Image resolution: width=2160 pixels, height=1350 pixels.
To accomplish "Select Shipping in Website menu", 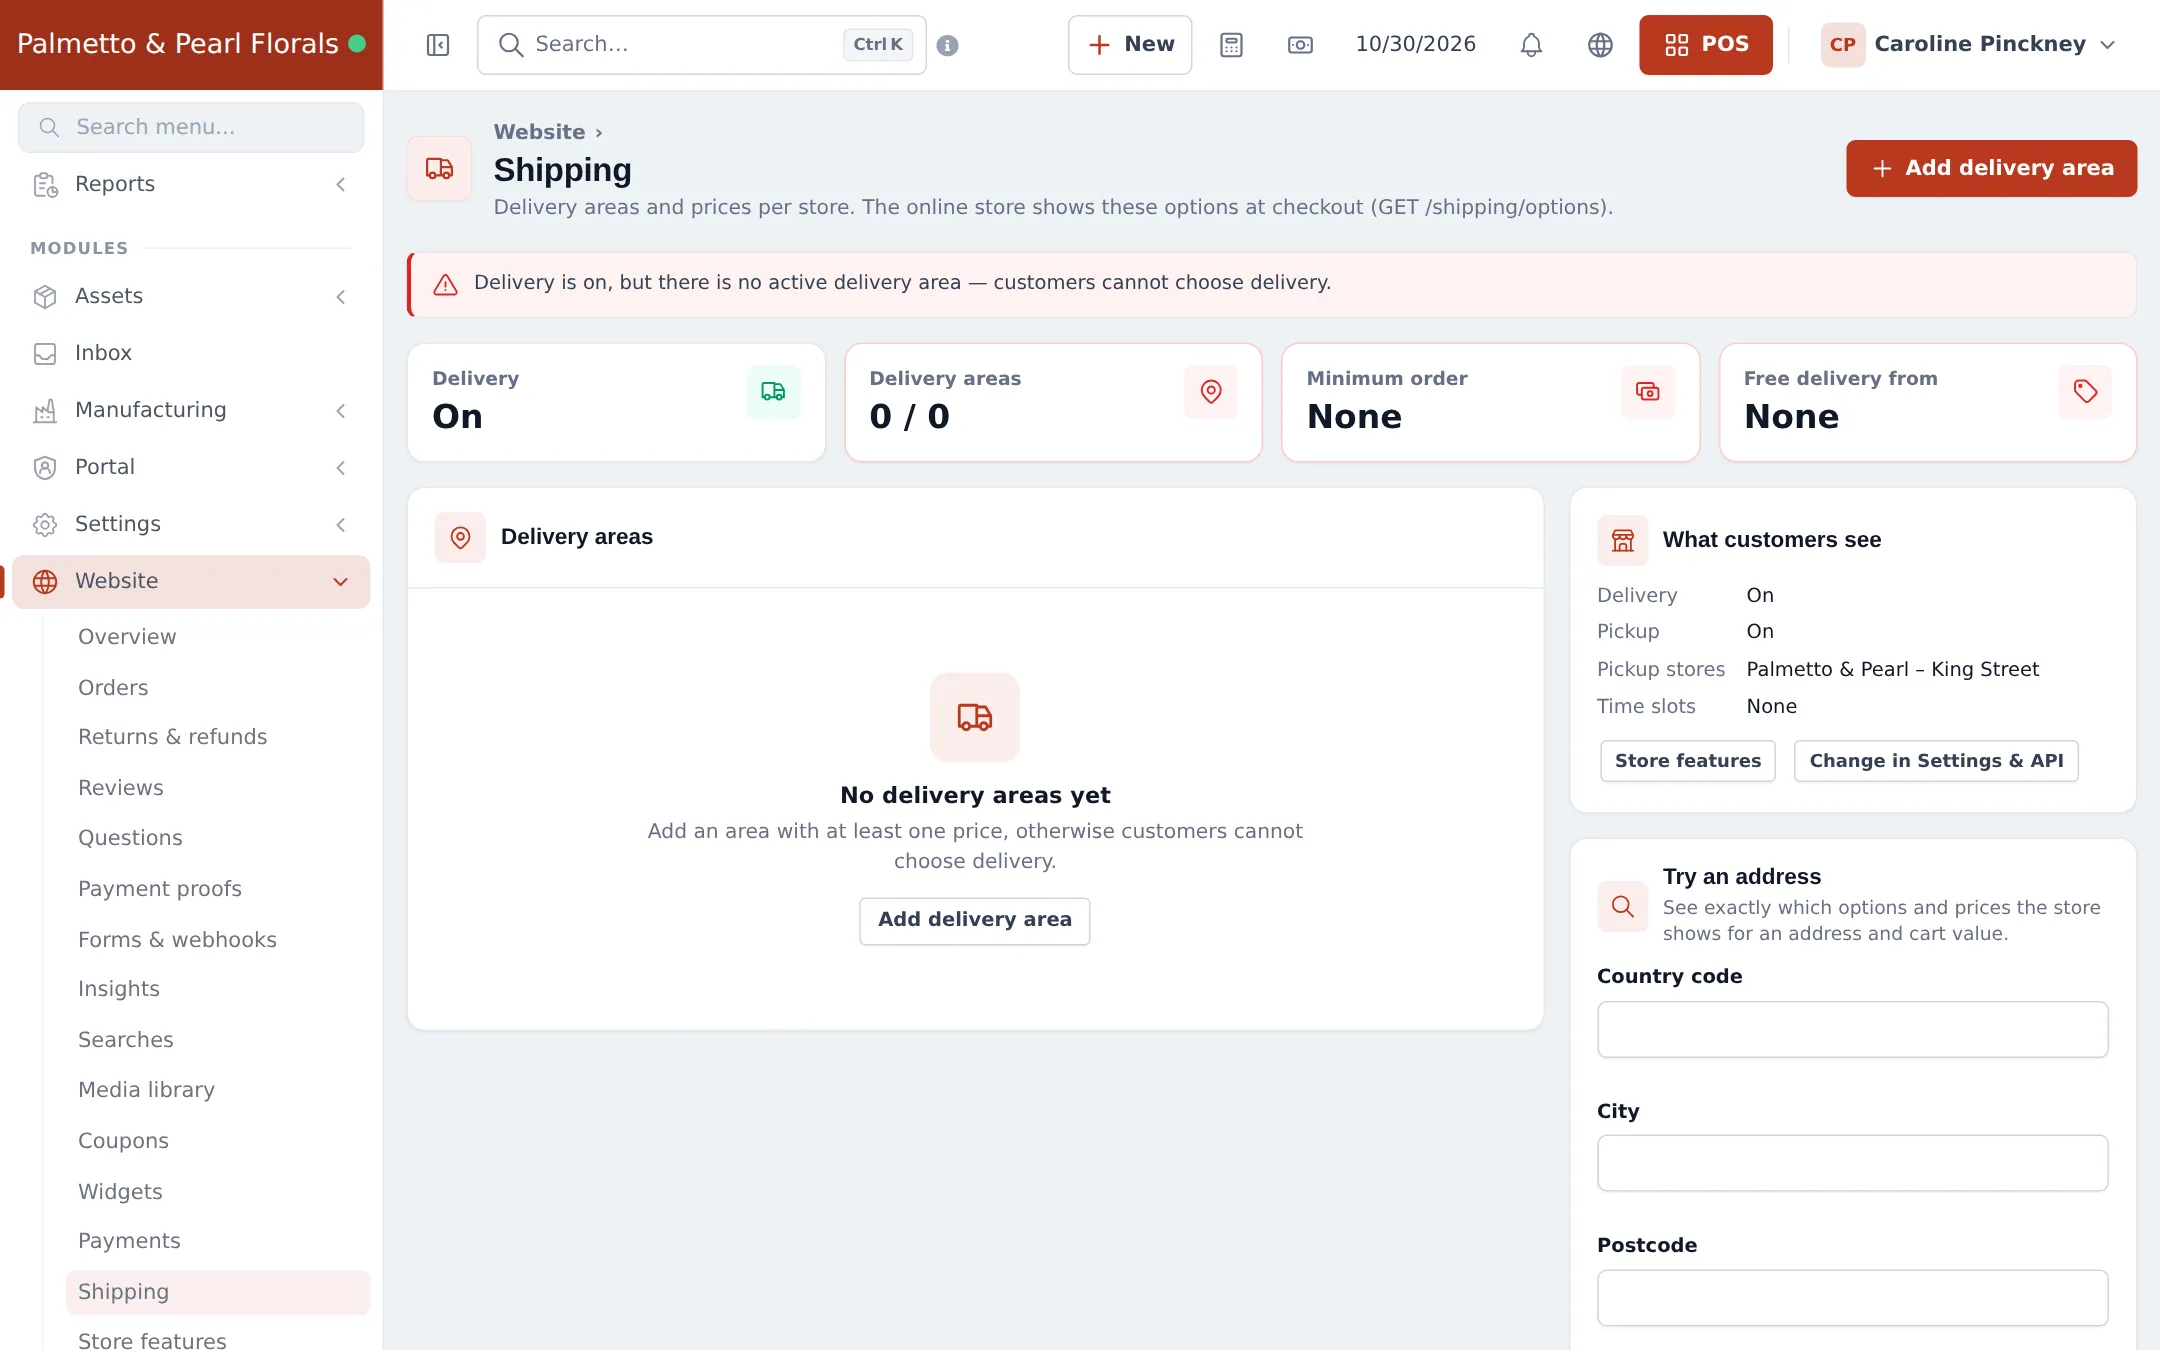I will pos(218,1292).
